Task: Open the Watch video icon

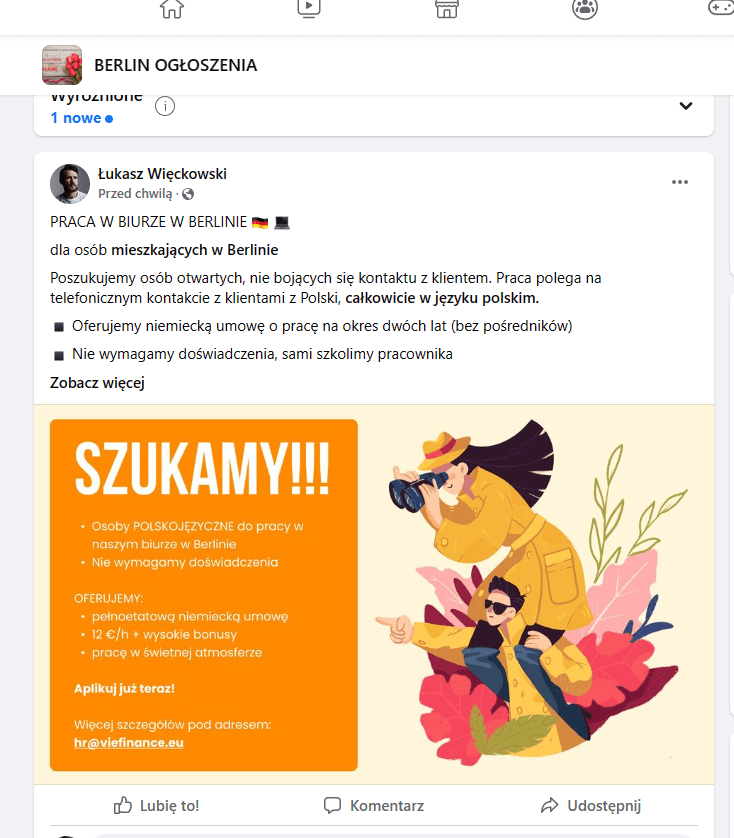Action: click(x=308, y=8)
